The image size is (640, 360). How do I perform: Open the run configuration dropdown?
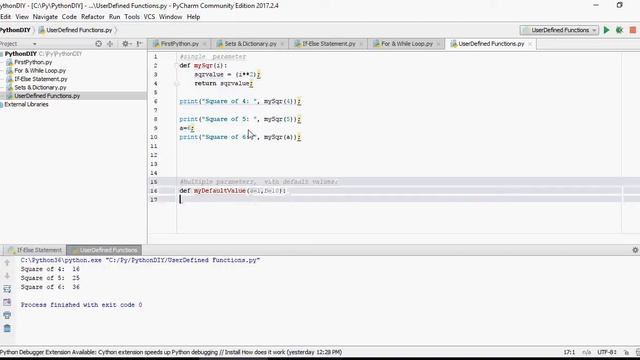pyautogui.click(x=559, y=30)
